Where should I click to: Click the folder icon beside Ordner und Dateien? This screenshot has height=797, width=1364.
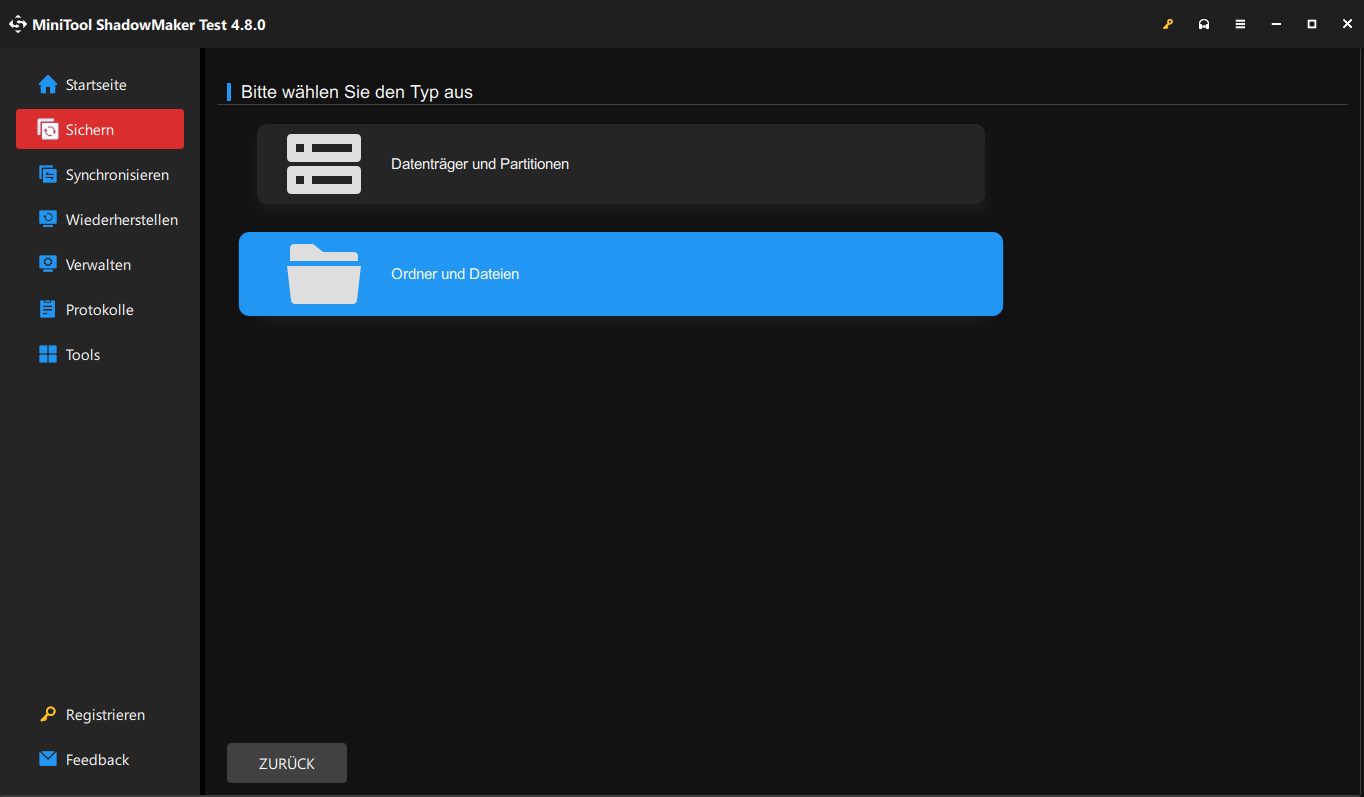pyautogui.click(x=323, y=273)
